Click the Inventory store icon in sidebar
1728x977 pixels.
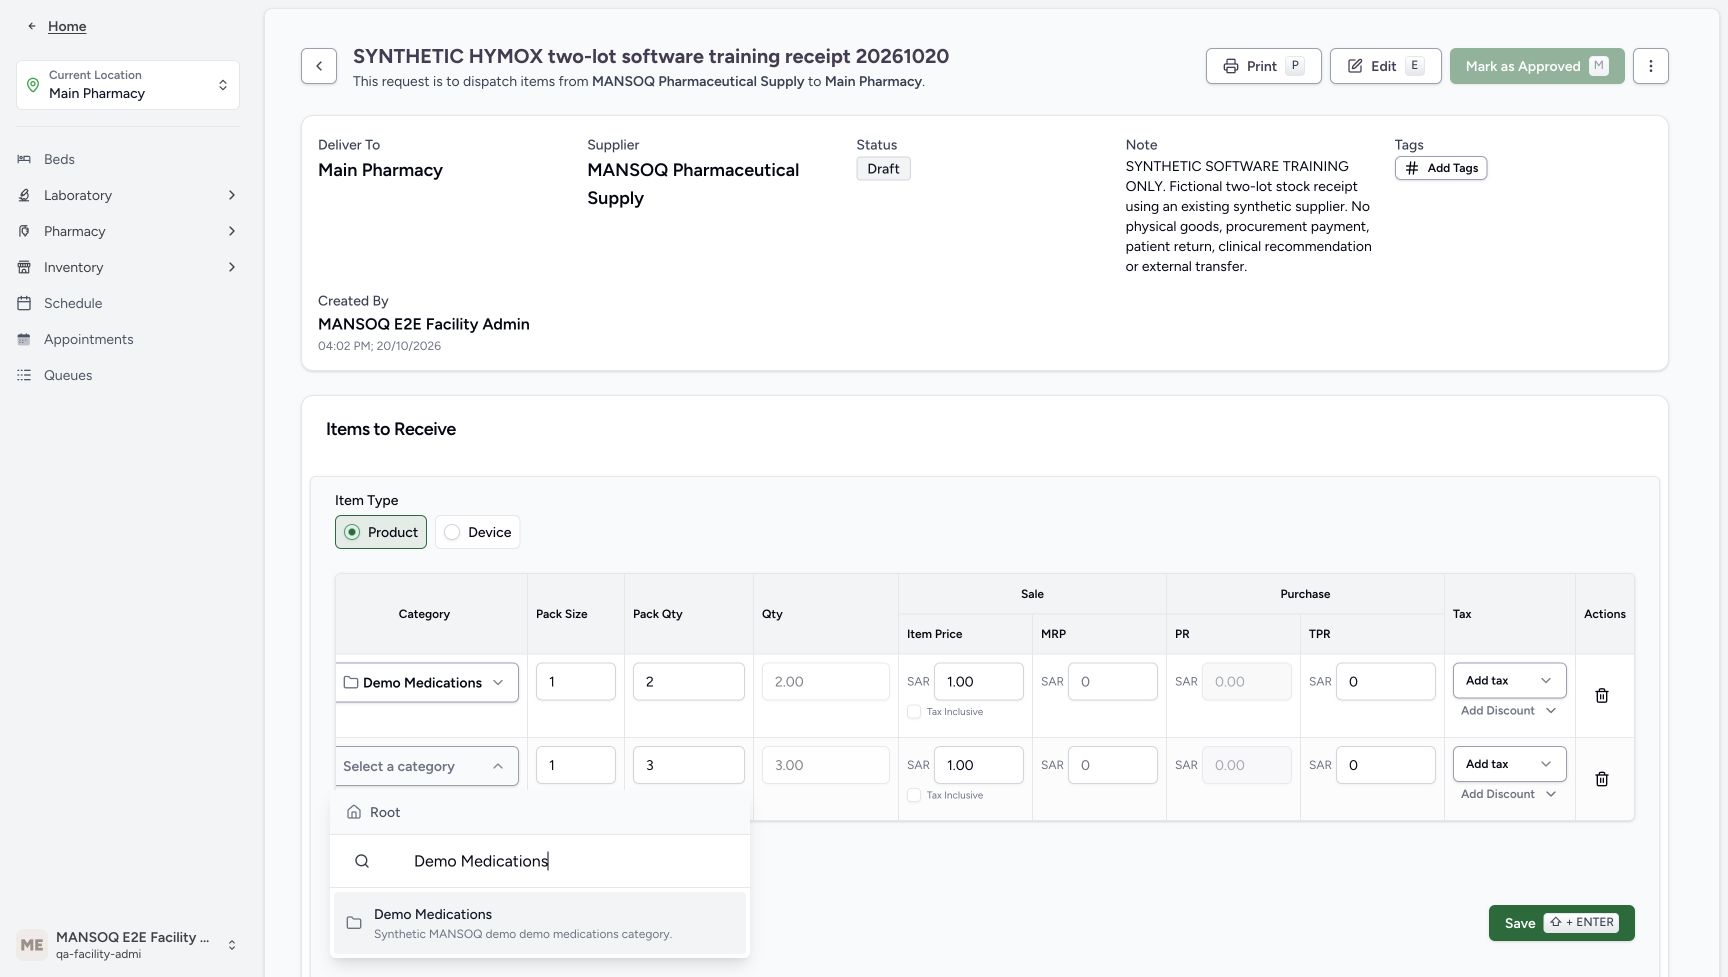pyautogui.click(x=24, y=267)
